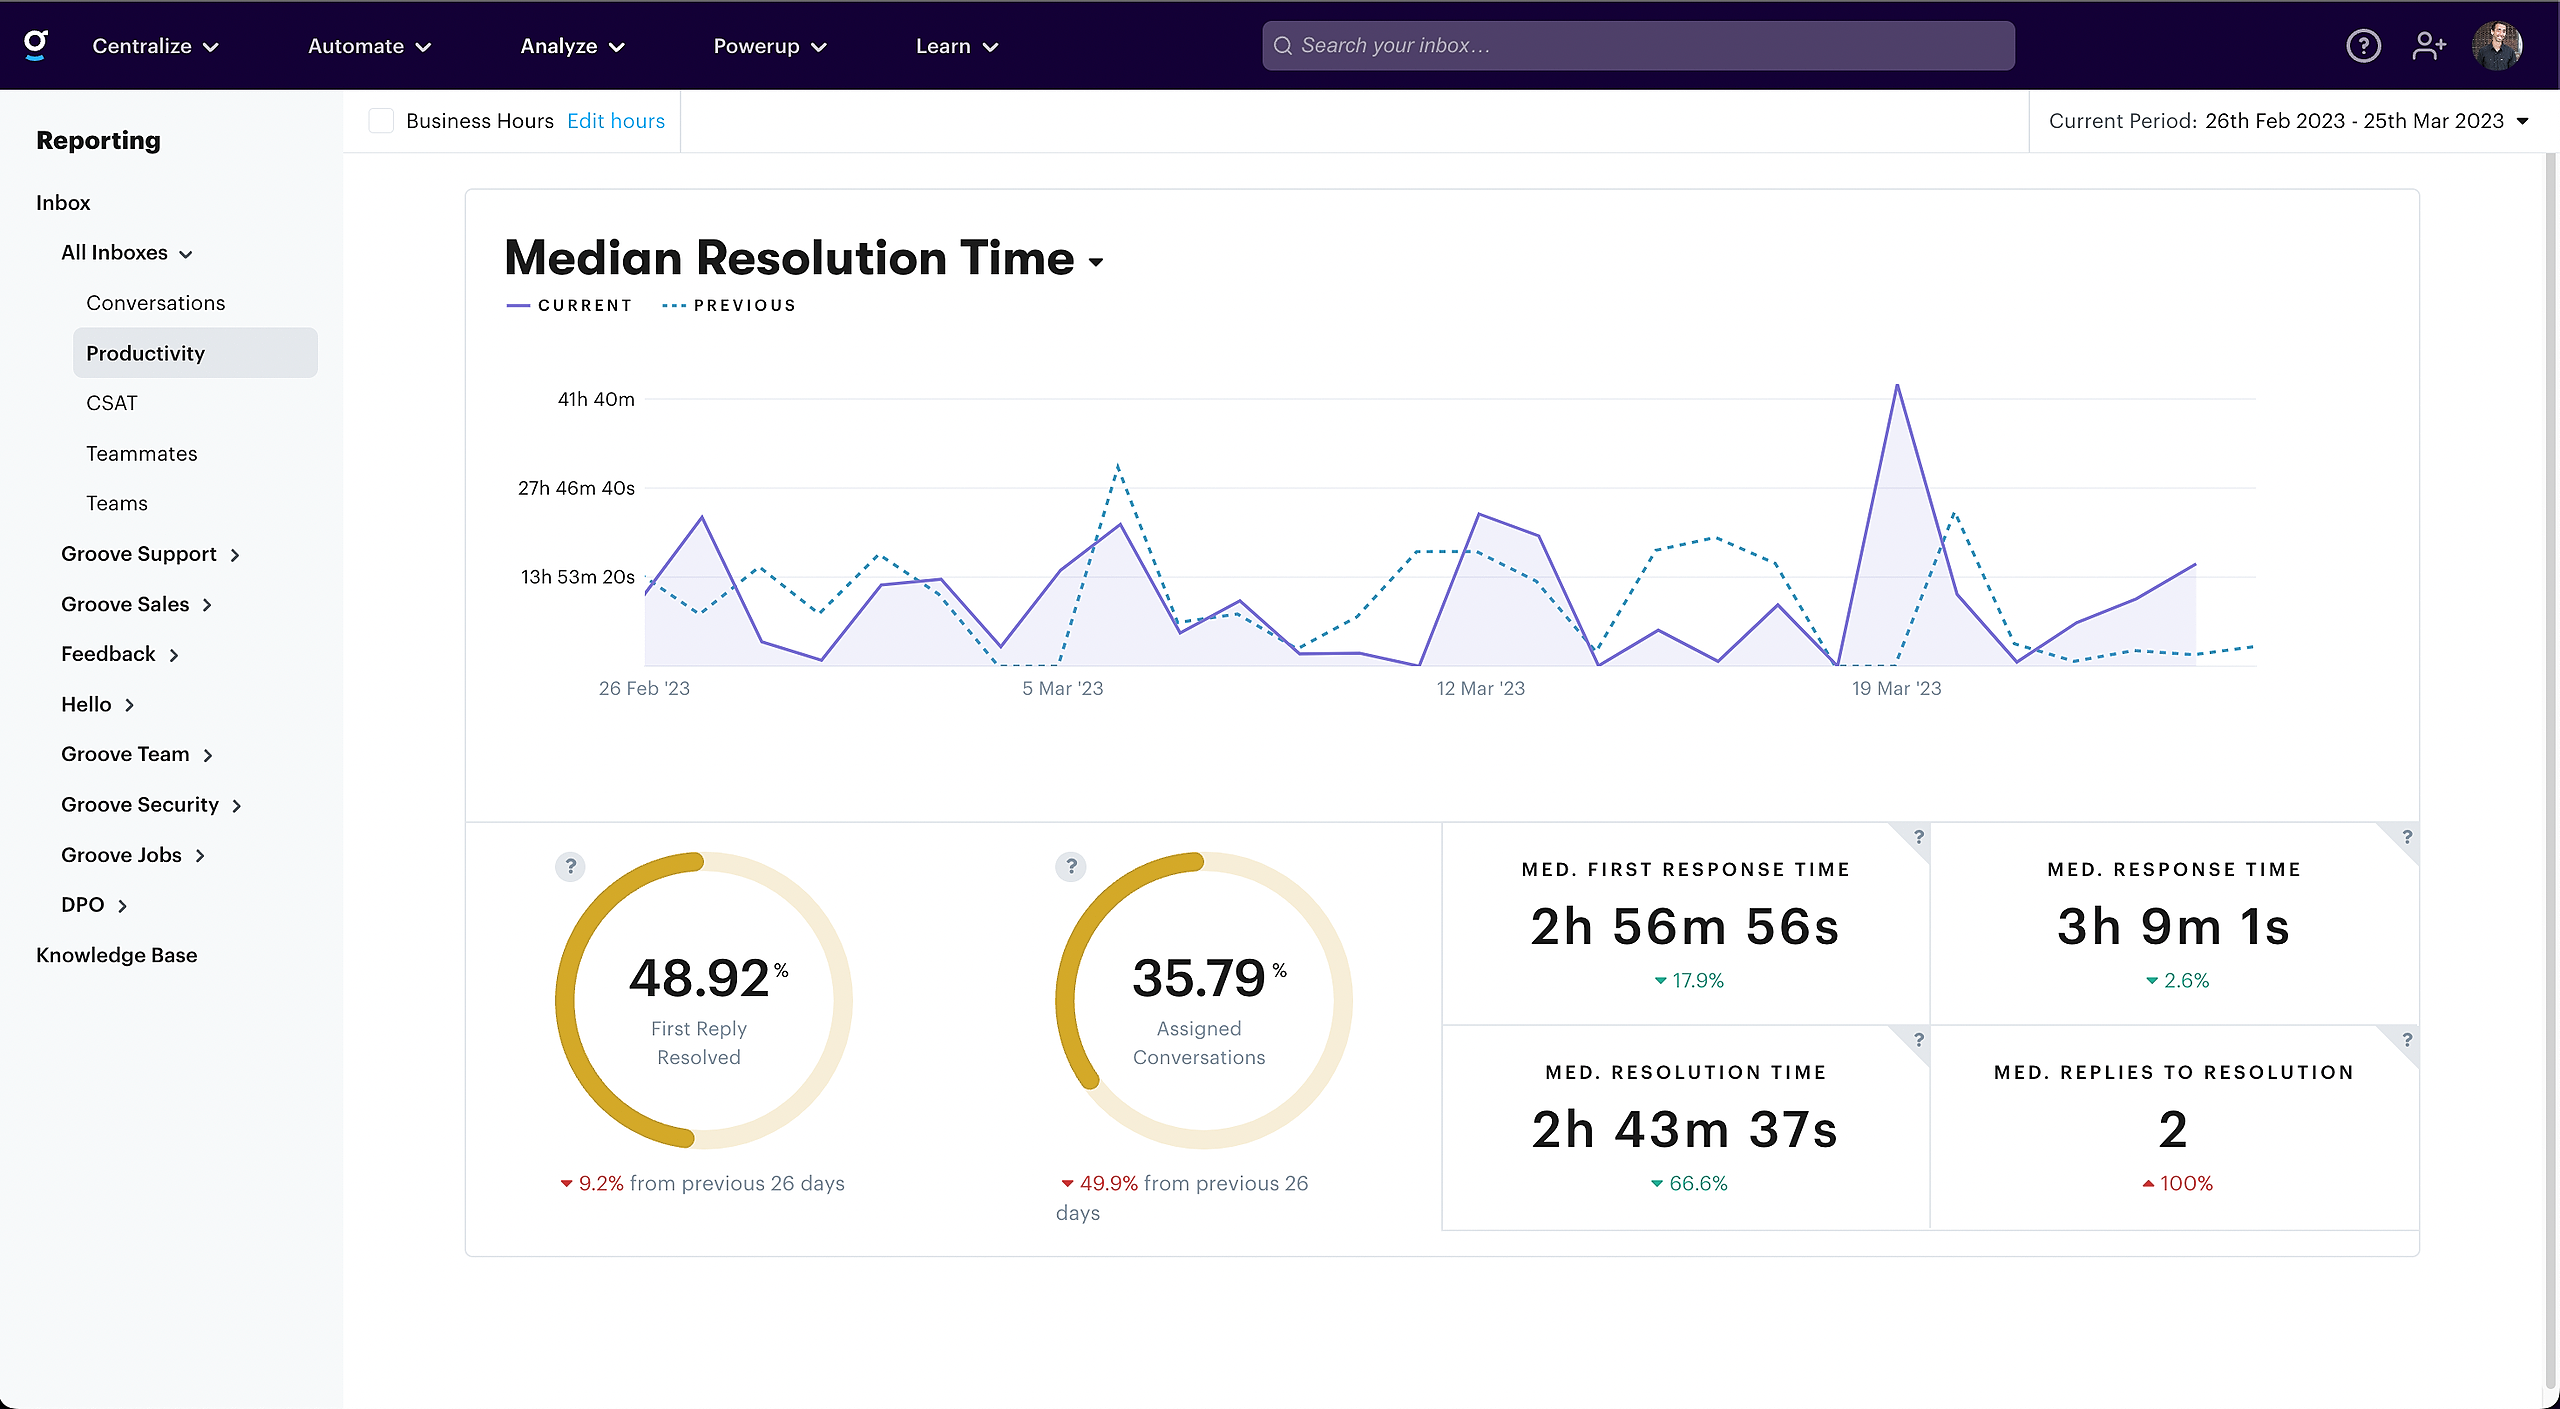Click help icon beside Assigned Conversations
Viewport: 2560px width, 1409px height.
(1071, 866)
